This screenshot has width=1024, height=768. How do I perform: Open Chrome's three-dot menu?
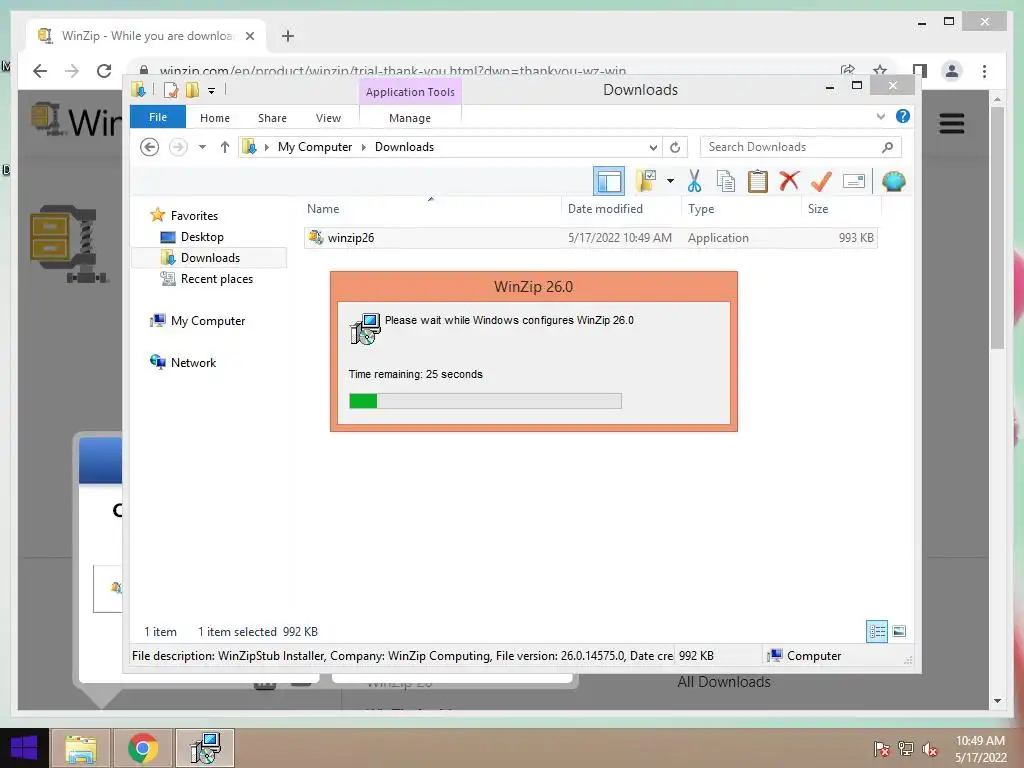(x=984, y=71)
